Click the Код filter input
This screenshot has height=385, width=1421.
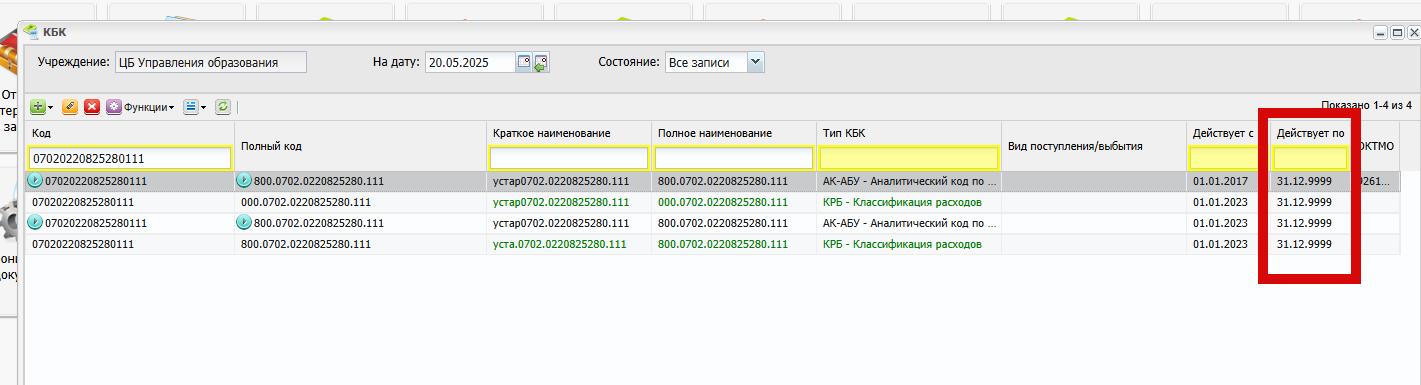[x=131, y=158]
